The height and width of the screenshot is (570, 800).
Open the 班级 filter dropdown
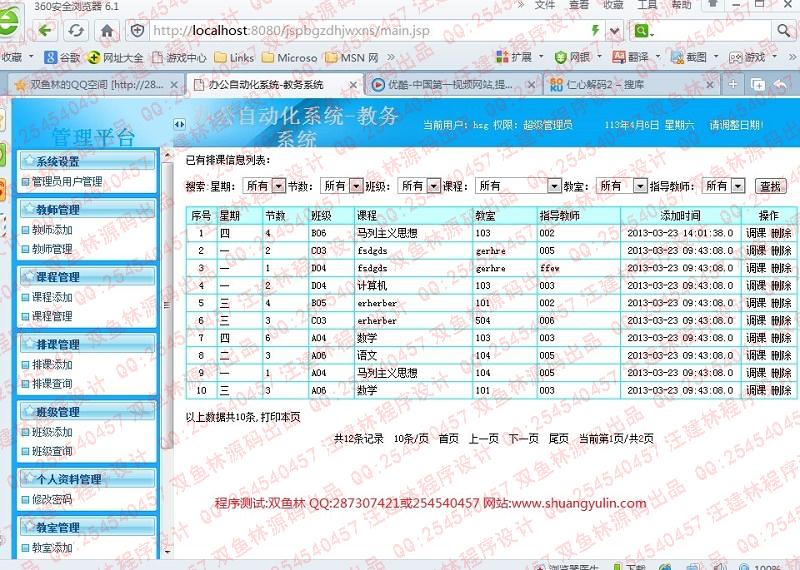point(418,186)
